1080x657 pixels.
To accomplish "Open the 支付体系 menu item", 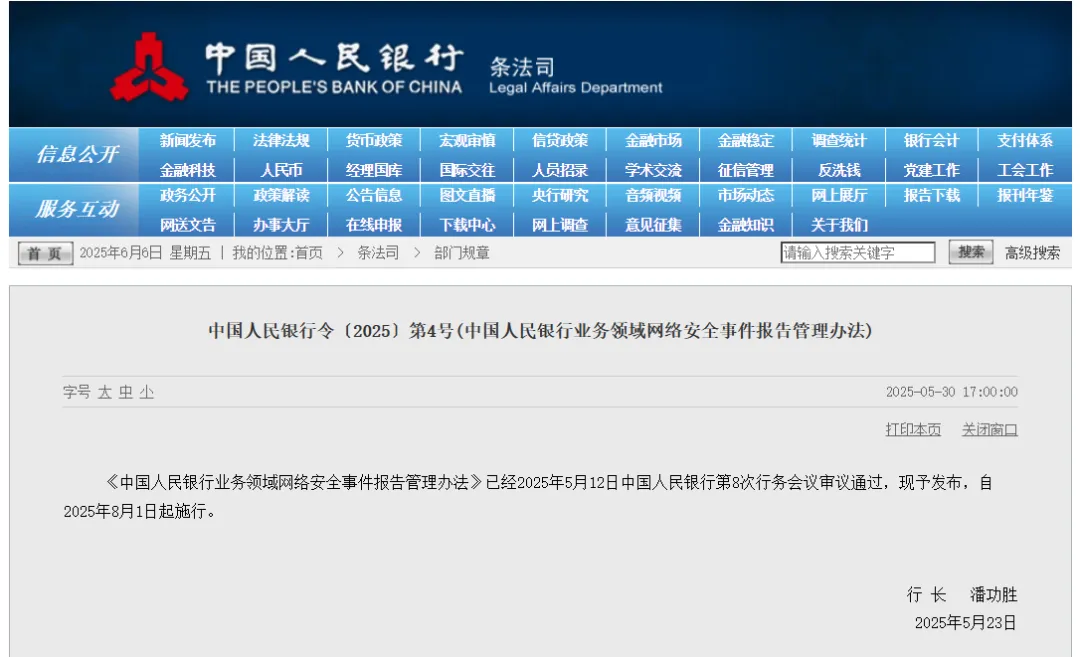I will click(1025, 140).
